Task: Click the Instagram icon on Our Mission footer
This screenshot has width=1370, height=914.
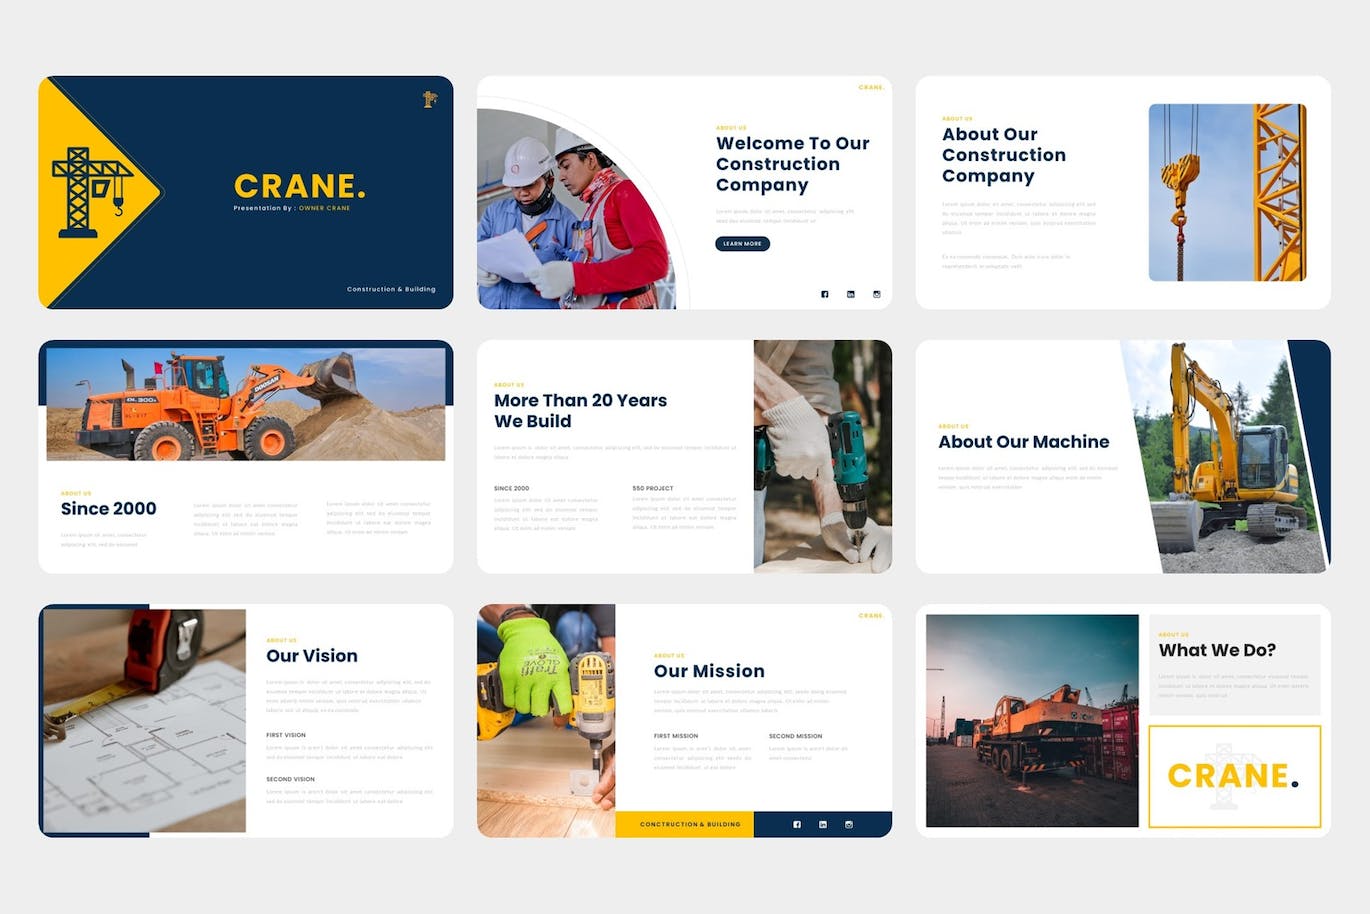Action: tap(849, 824)
